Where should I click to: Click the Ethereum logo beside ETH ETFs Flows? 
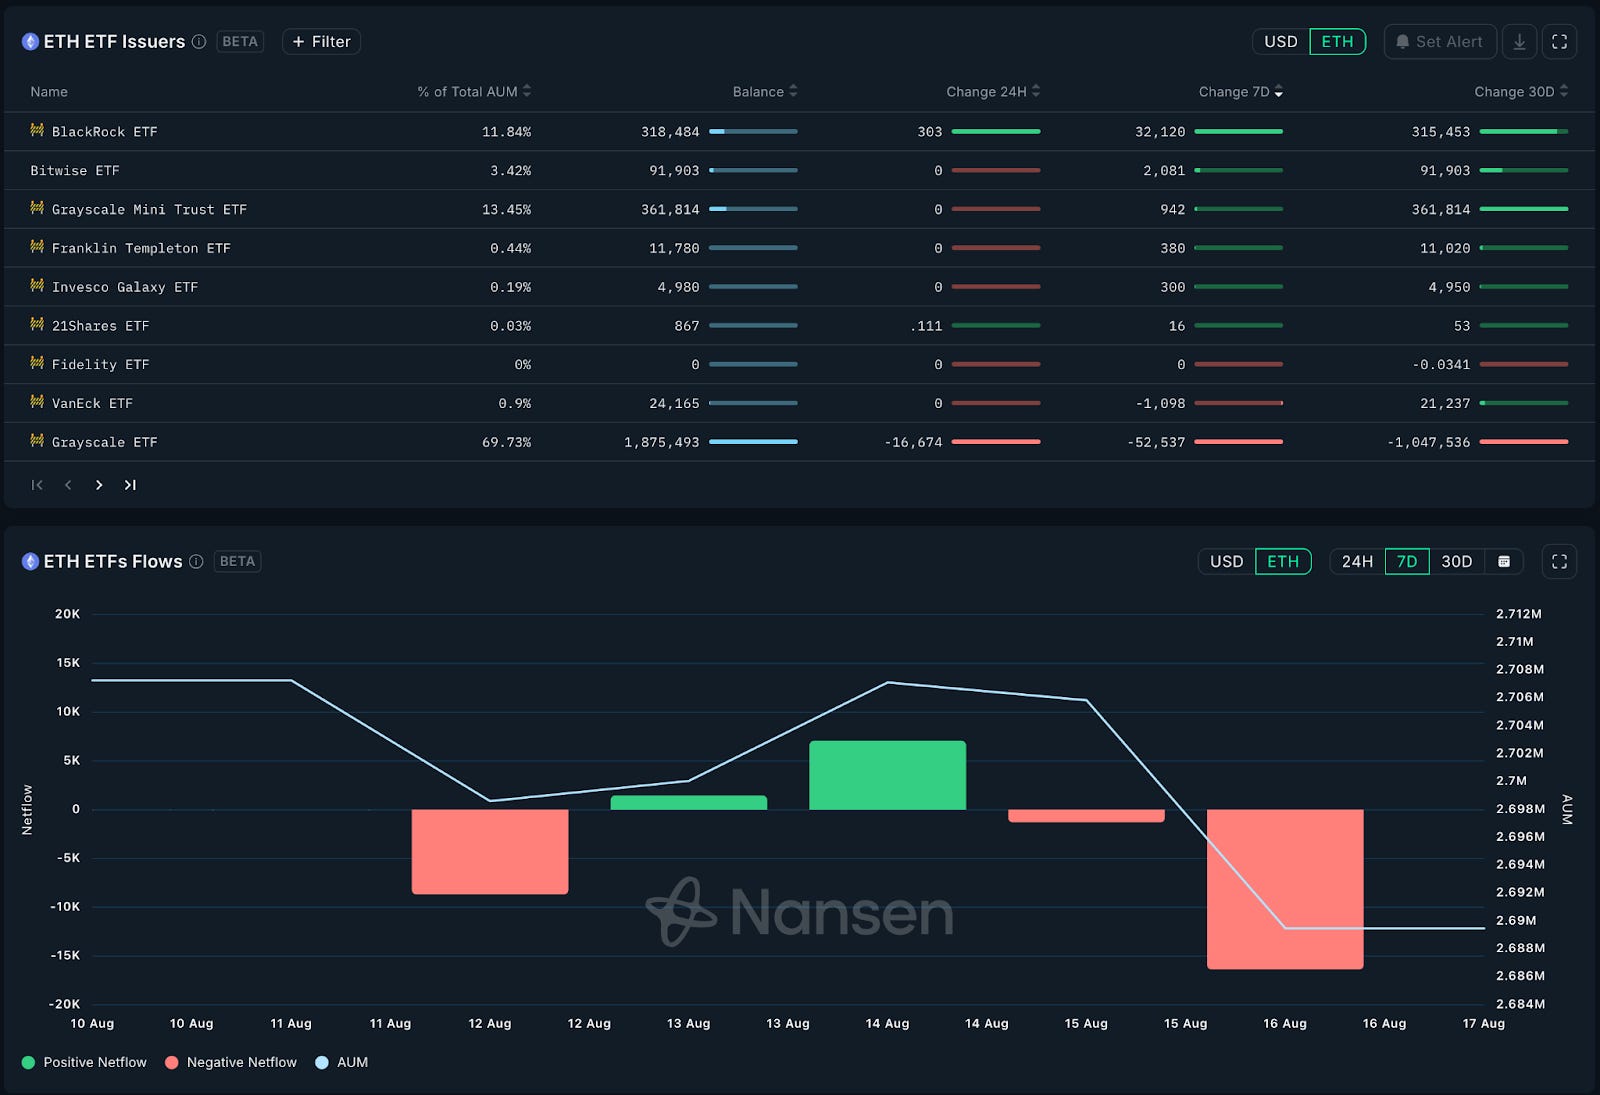30,562
